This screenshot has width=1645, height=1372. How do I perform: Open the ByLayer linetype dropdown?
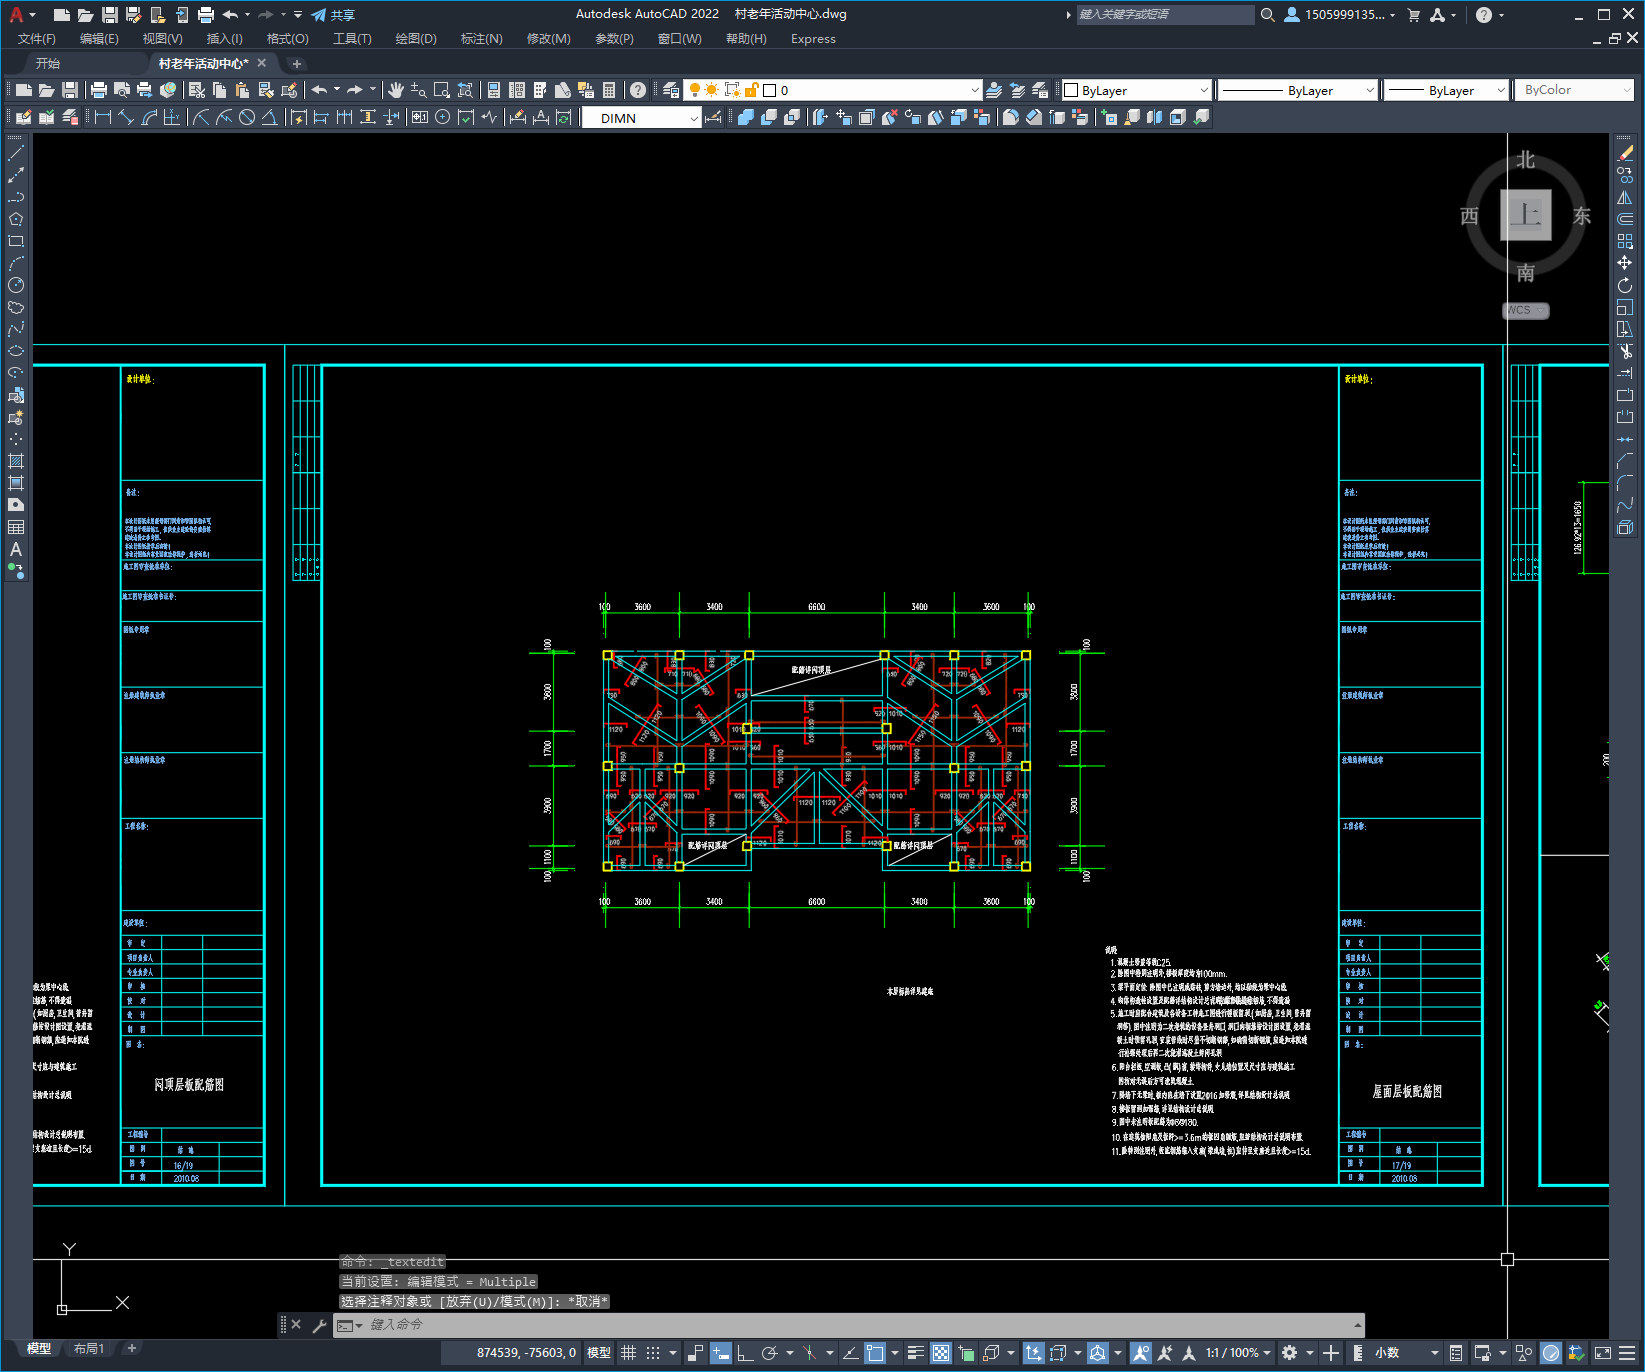point(1298,90)
